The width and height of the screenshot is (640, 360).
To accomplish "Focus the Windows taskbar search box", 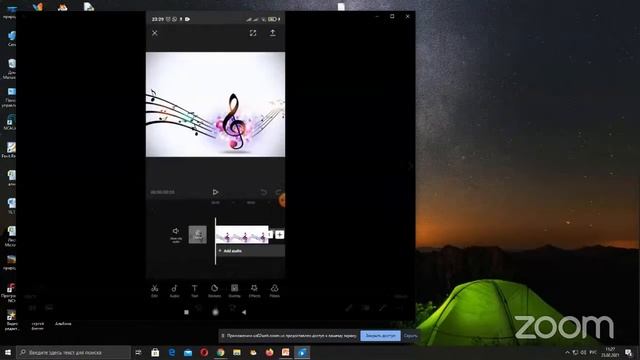I will [x=73, y=352].
